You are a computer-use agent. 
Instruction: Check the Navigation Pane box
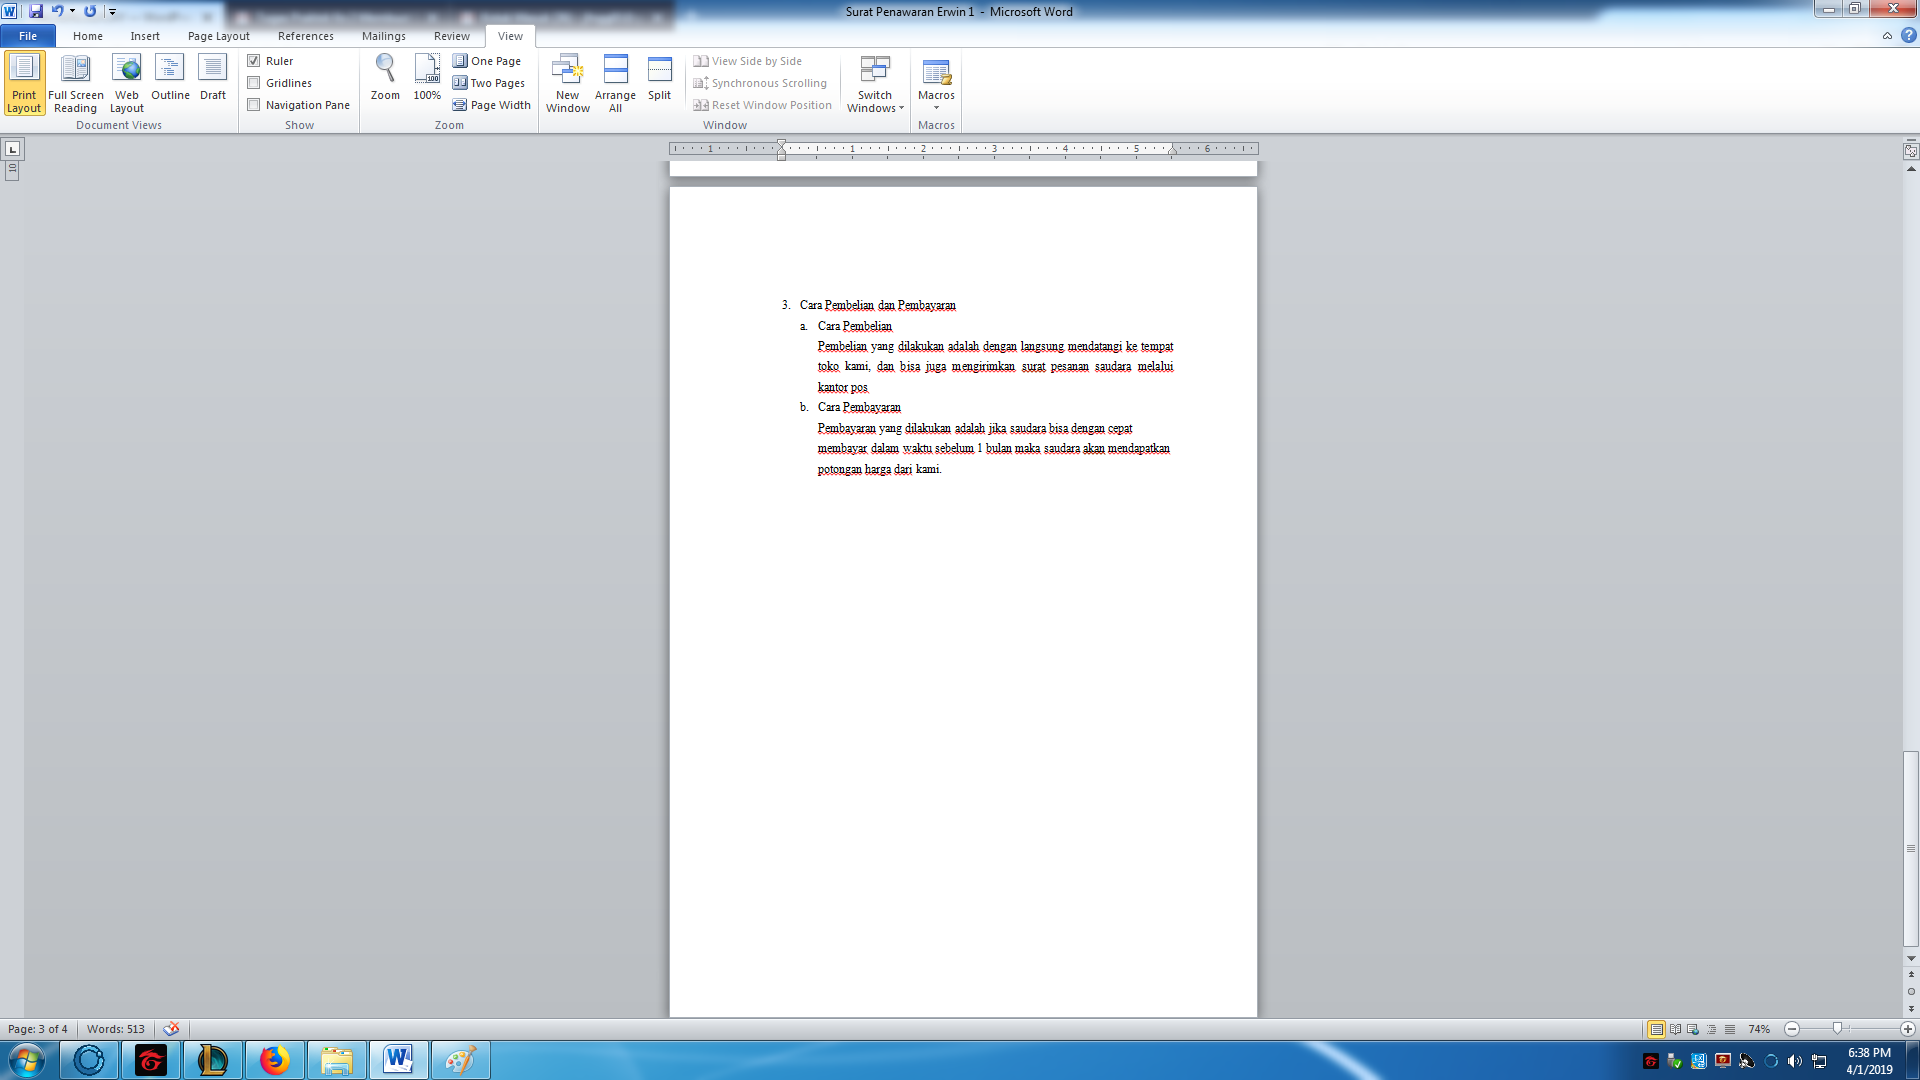254,105
